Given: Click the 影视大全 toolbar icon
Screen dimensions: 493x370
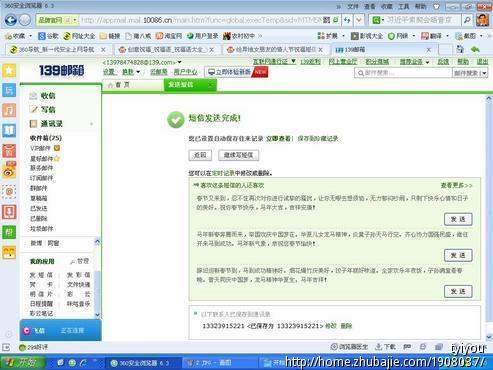Looking at the screenshot, I should coord(355,36).
